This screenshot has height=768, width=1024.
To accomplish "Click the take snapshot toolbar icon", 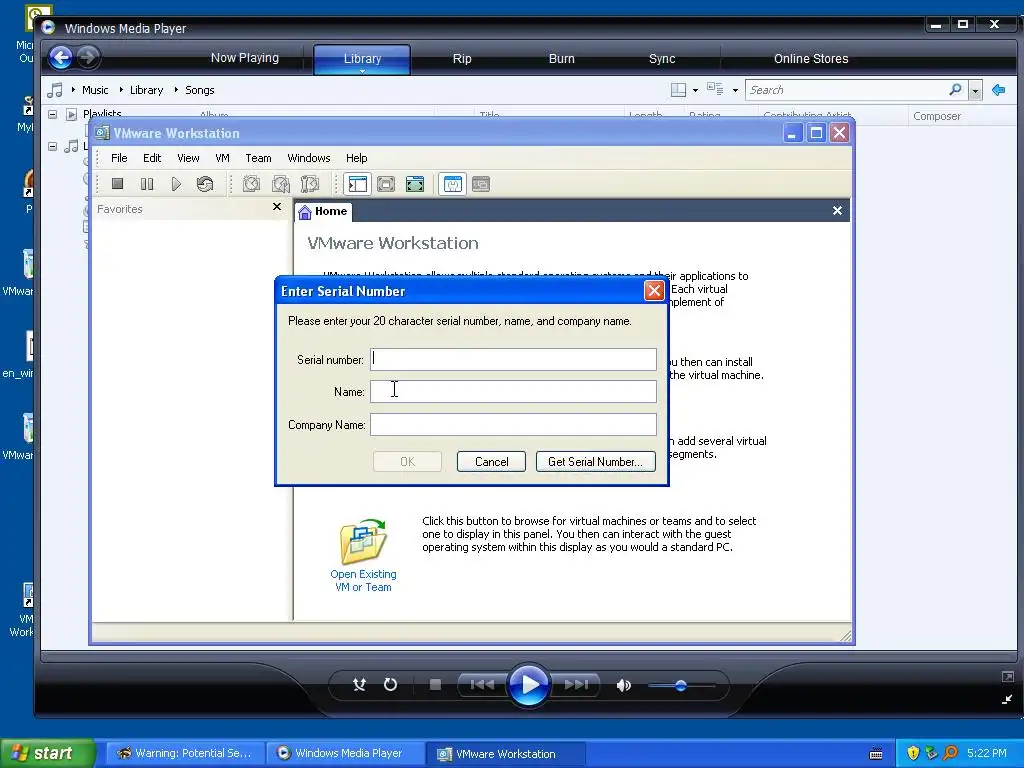I will pyautogui.click(x=251, y=184).
